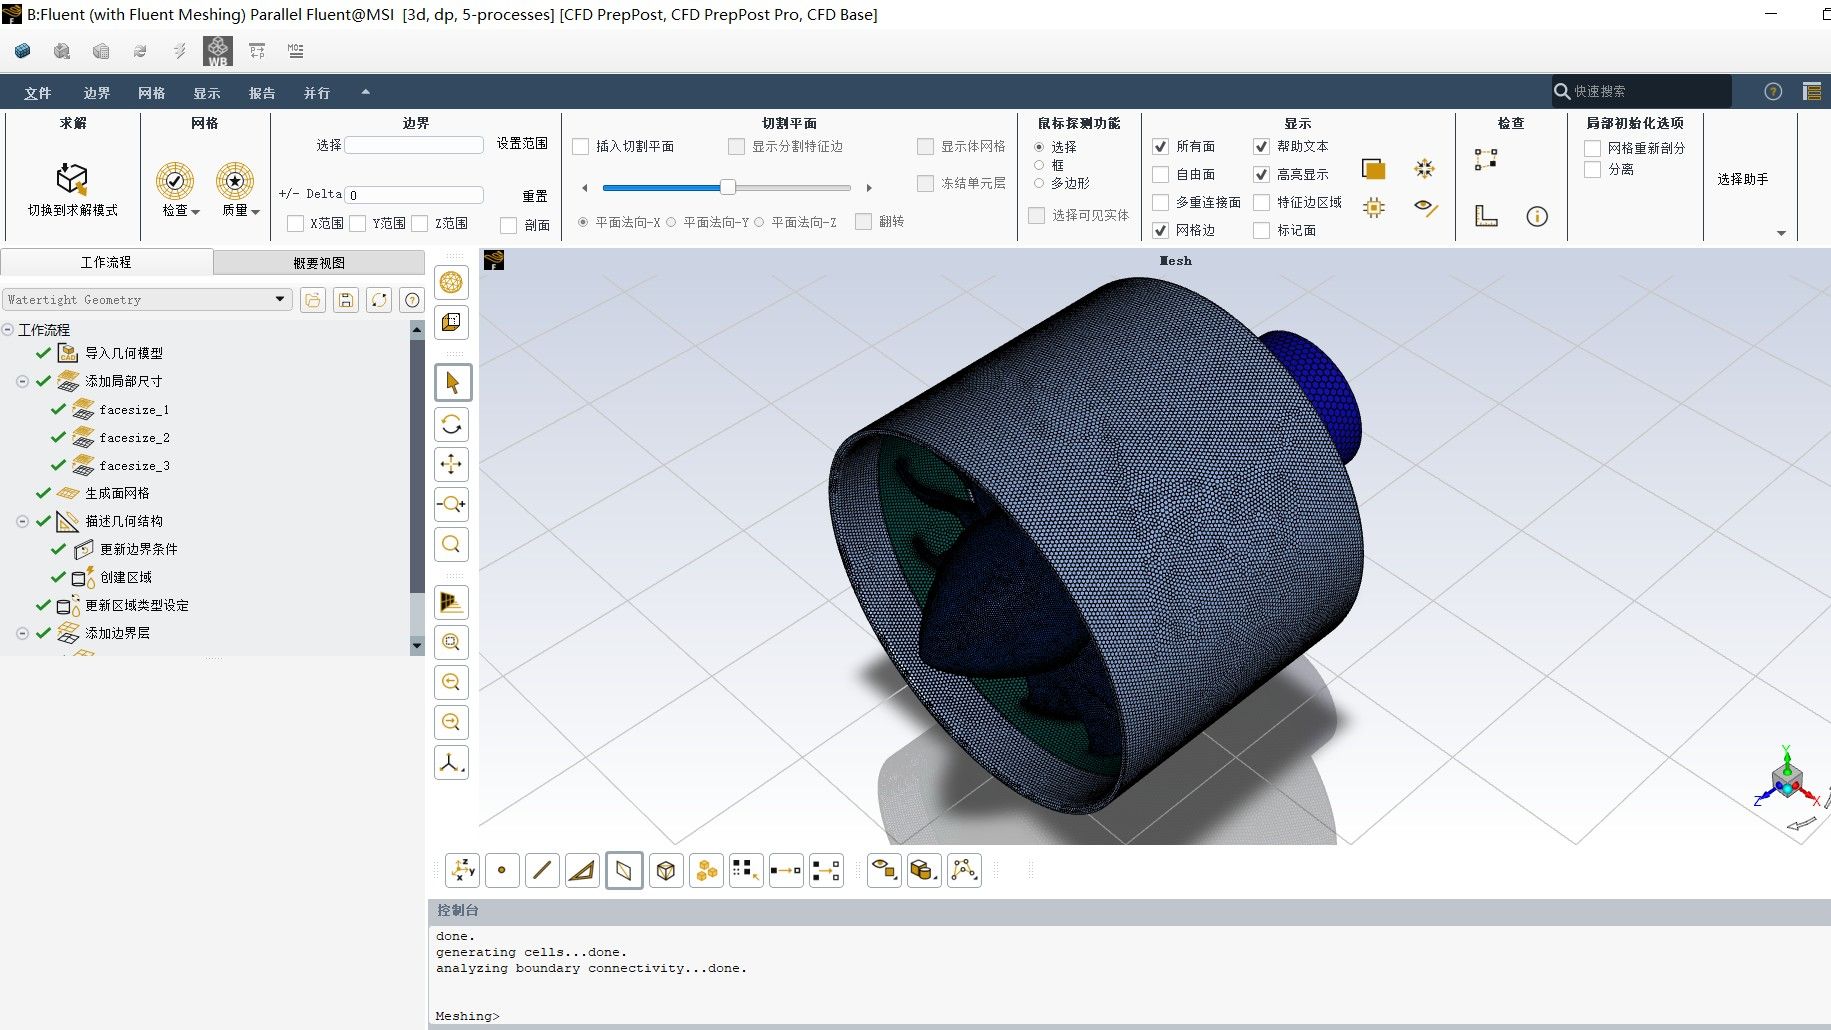Image resolution: width=1831 pixels, height=1030 pixels.
Task: Uncheck the 网格边 checkbox
Action: click(1161, 230)
